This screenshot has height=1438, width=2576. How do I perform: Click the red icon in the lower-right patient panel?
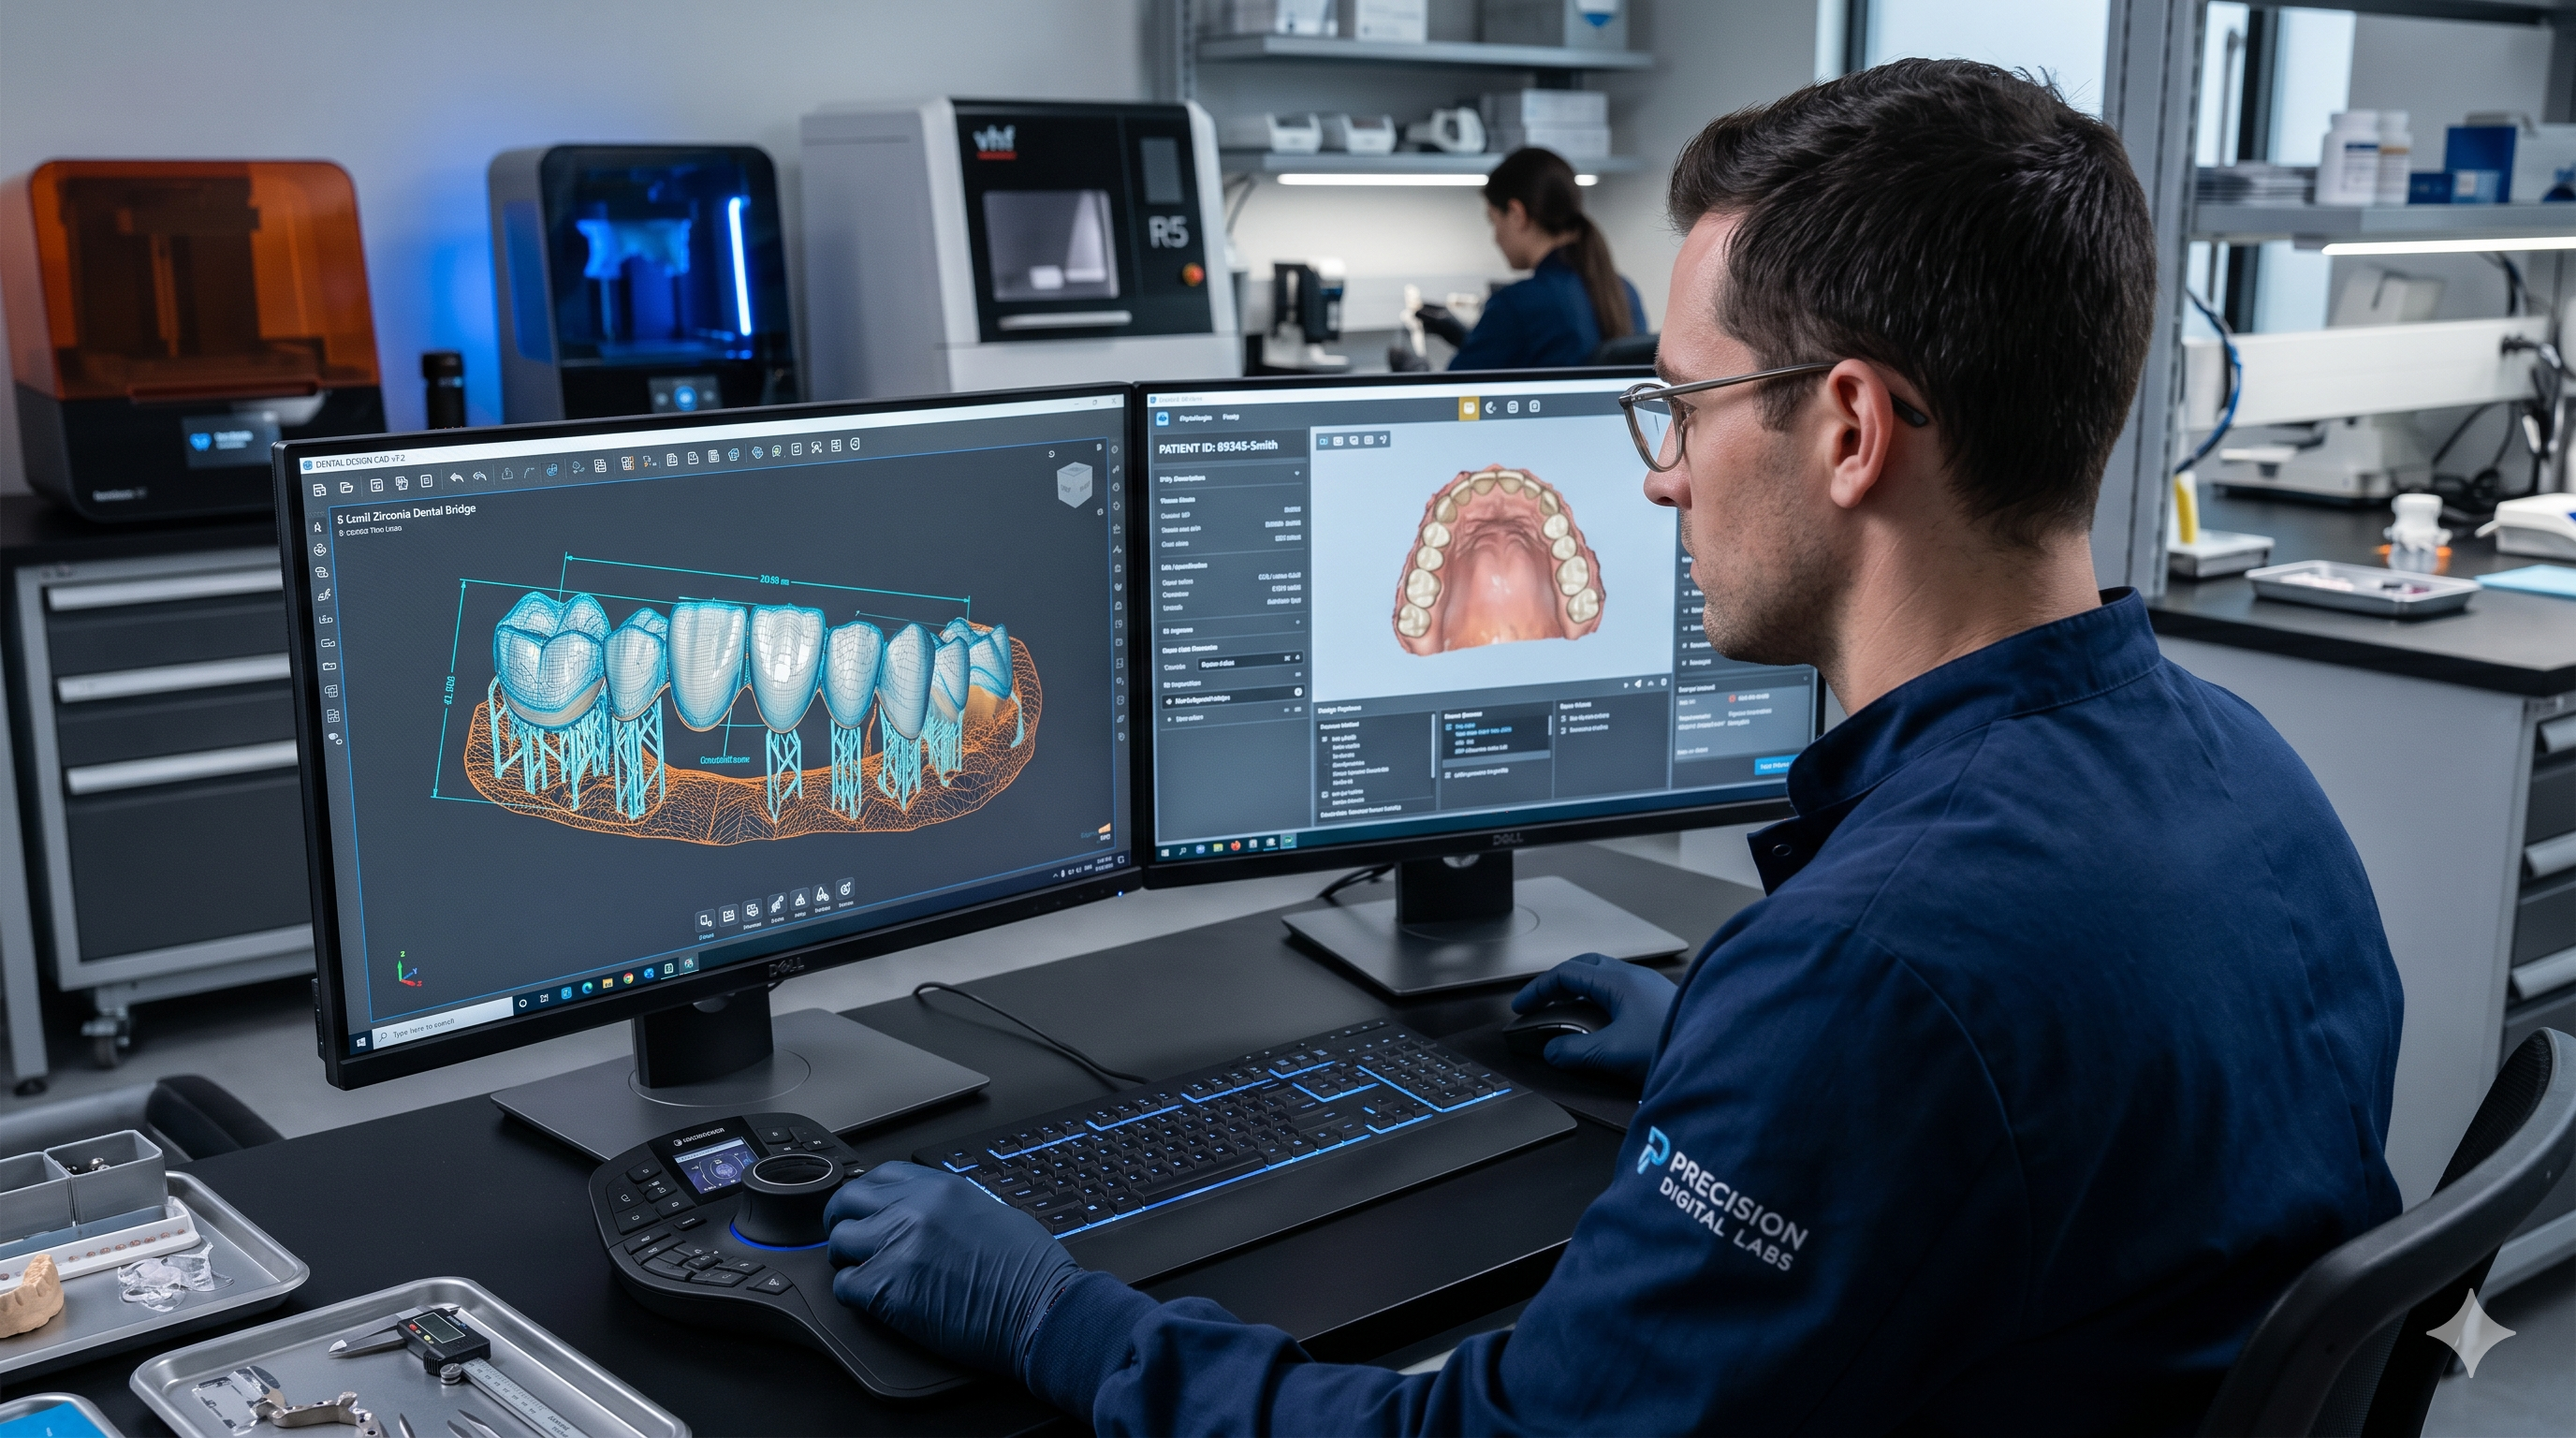coord(1732,697)
